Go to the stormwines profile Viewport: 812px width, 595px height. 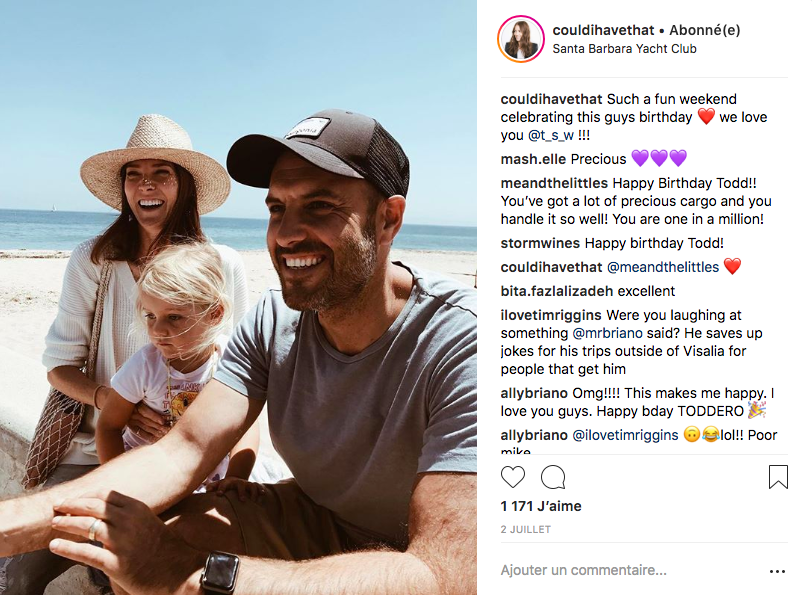pyautogui.click(x=541, y=243)
